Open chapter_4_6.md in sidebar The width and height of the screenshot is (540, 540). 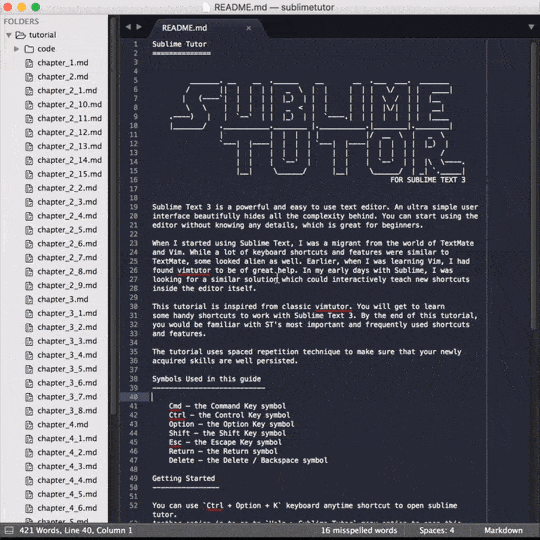click(67, 508)
